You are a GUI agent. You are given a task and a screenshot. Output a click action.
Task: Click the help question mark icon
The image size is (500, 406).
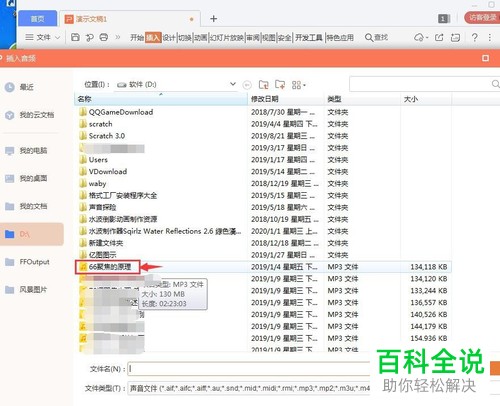point(474,37)
